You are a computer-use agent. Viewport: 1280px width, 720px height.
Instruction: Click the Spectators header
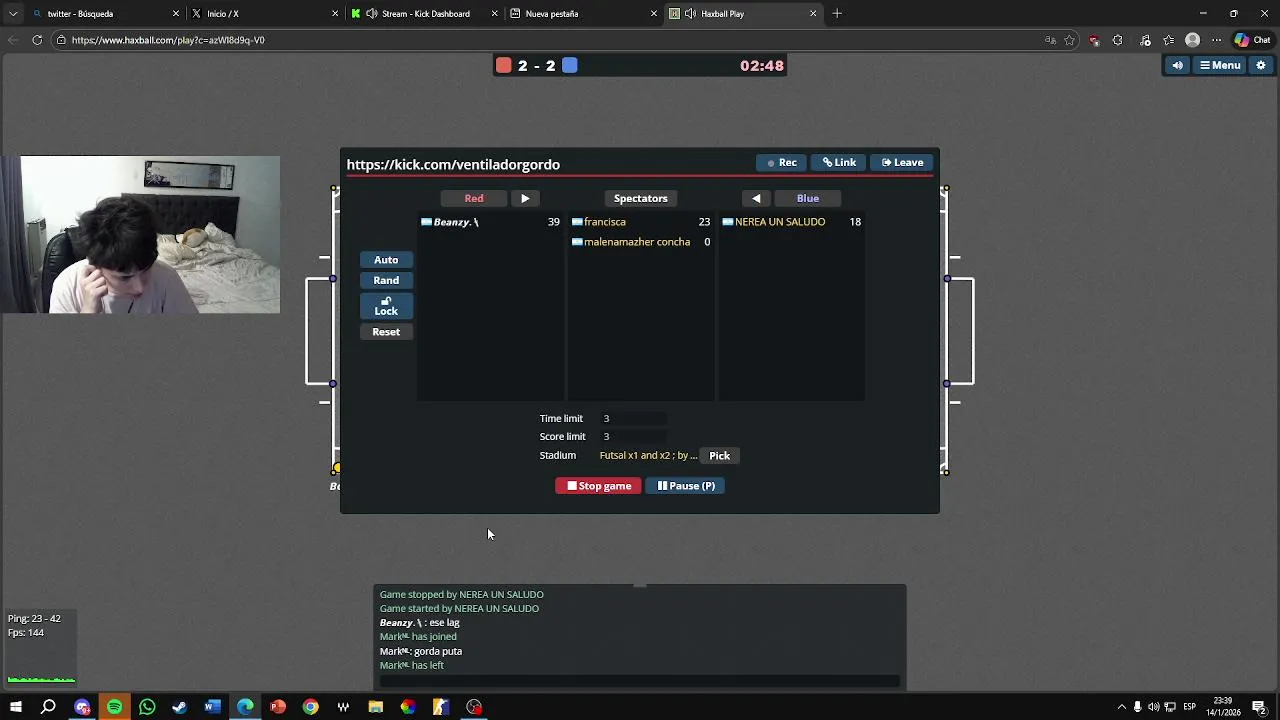click(640, 198)
